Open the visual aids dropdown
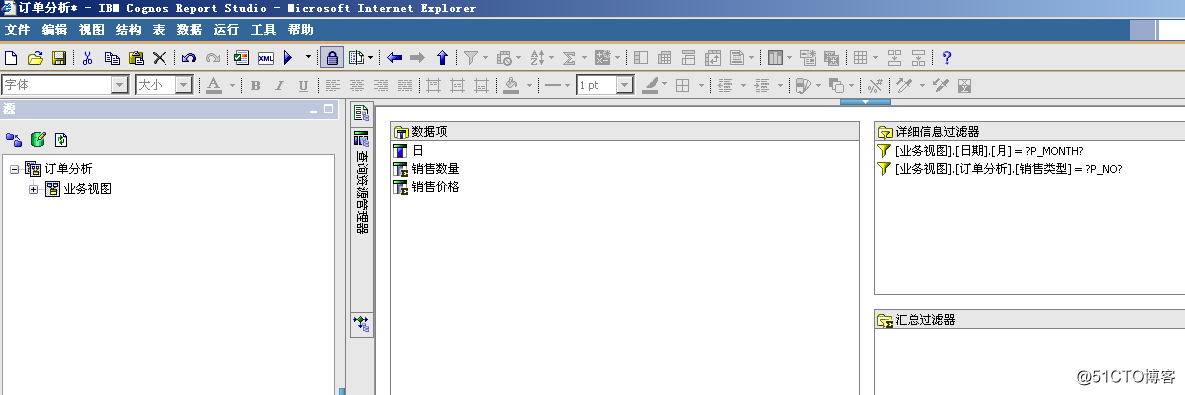 pos(370,57)
